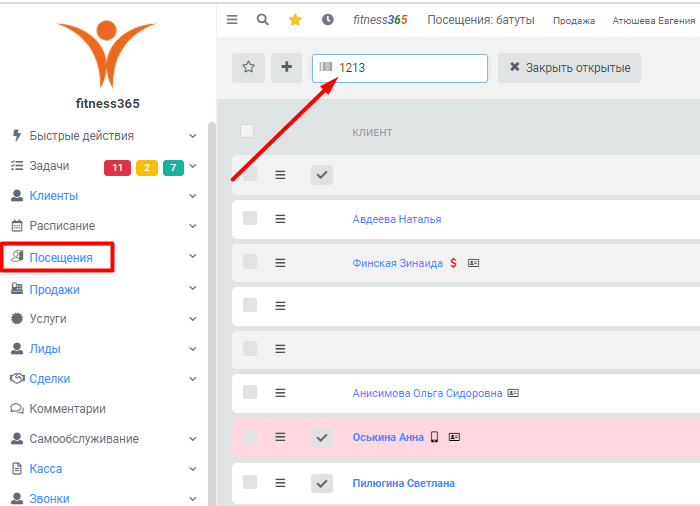Click the fitness365 orange logo
700x506 pixels.
tap(106, 54)
